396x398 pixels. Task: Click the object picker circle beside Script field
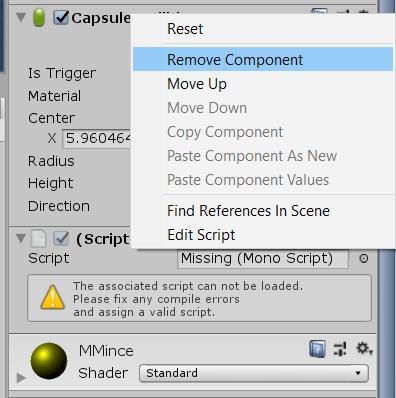coord(364,258)
